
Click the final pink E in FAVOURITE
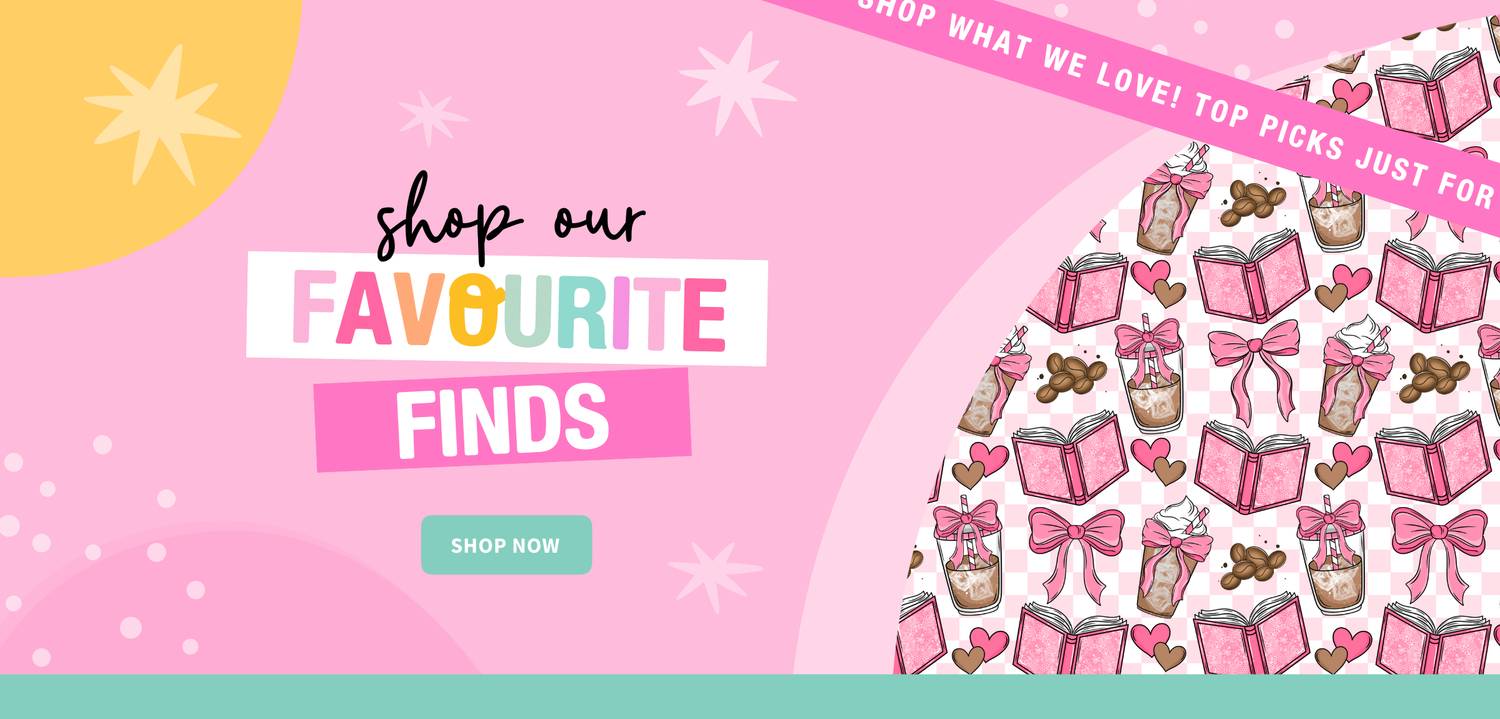click(x=704, y=315)
